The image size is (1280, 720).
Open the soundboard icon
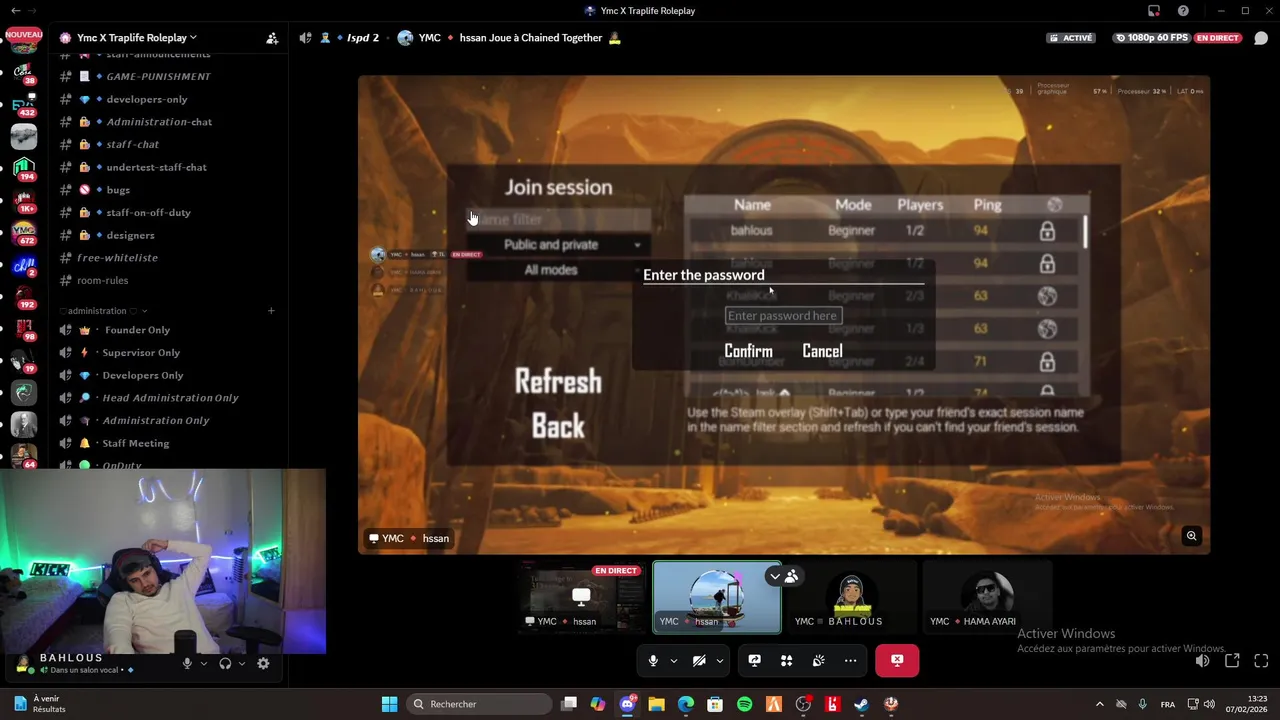pos(819,660)
